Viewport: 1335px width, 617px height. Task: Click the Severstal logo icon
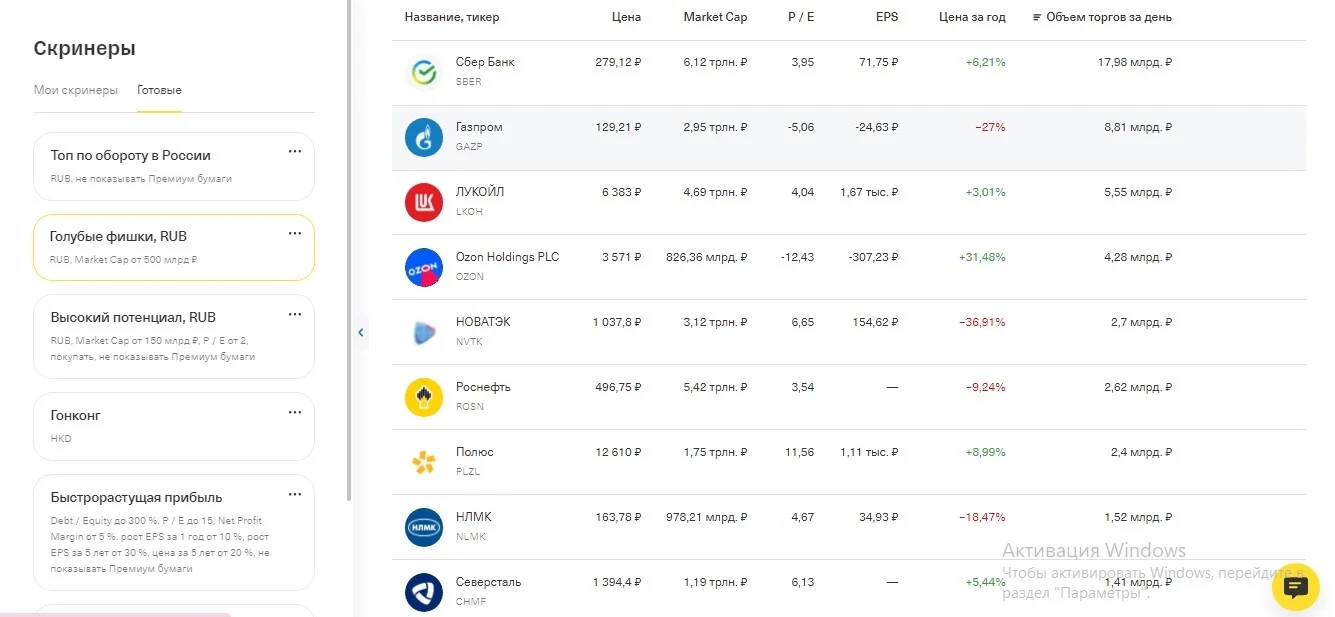(424, 592)
